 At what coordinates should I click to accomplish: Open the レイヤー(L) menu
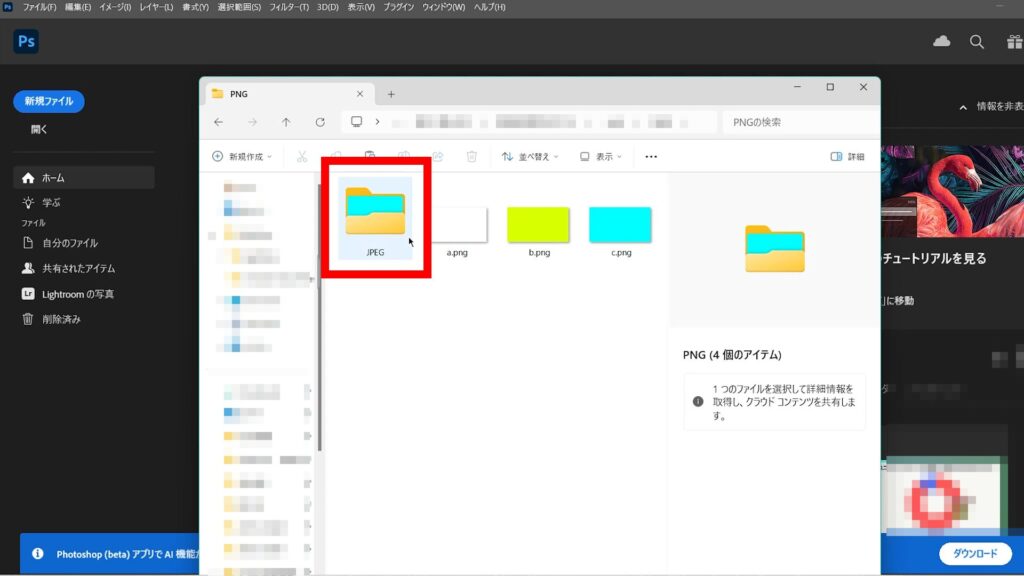click(x=156, y=7)
